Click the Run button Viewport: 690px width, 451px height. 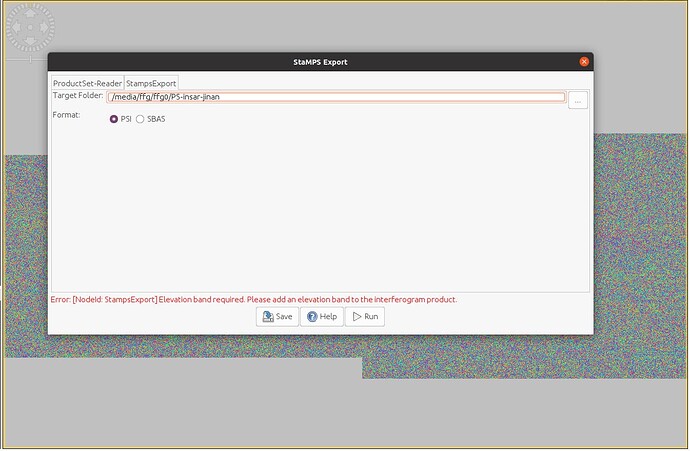click(x=365, y=316)
